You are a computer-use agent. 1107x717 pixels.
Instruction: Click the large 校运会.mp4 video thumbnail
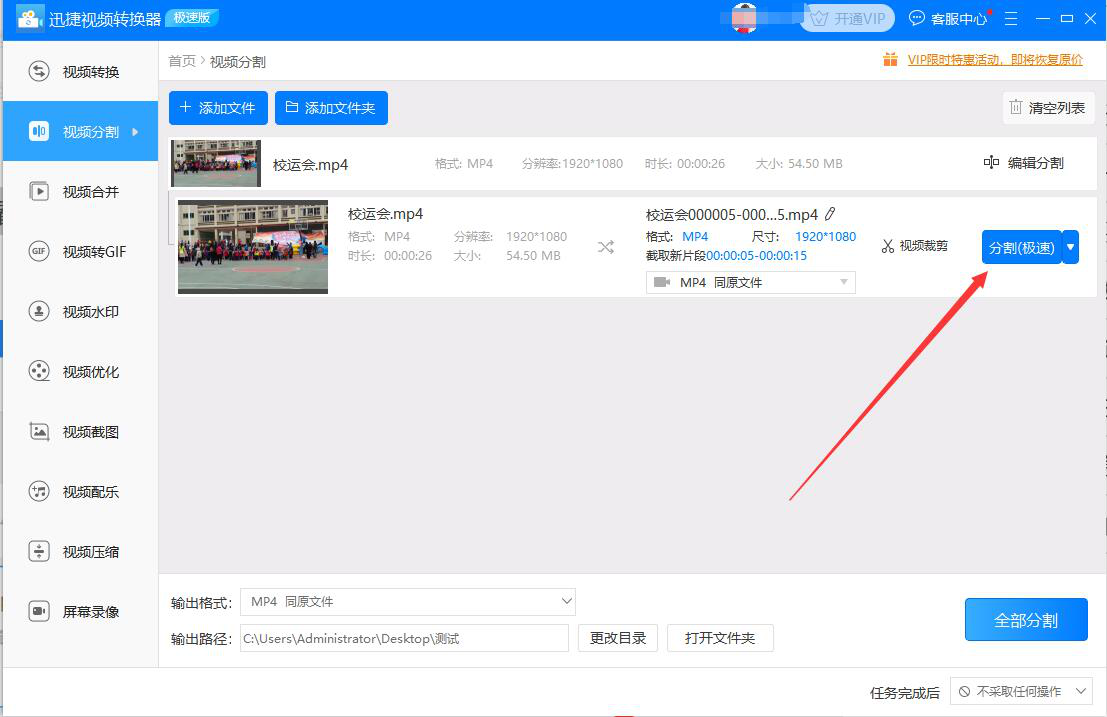(x=253, y=247)
